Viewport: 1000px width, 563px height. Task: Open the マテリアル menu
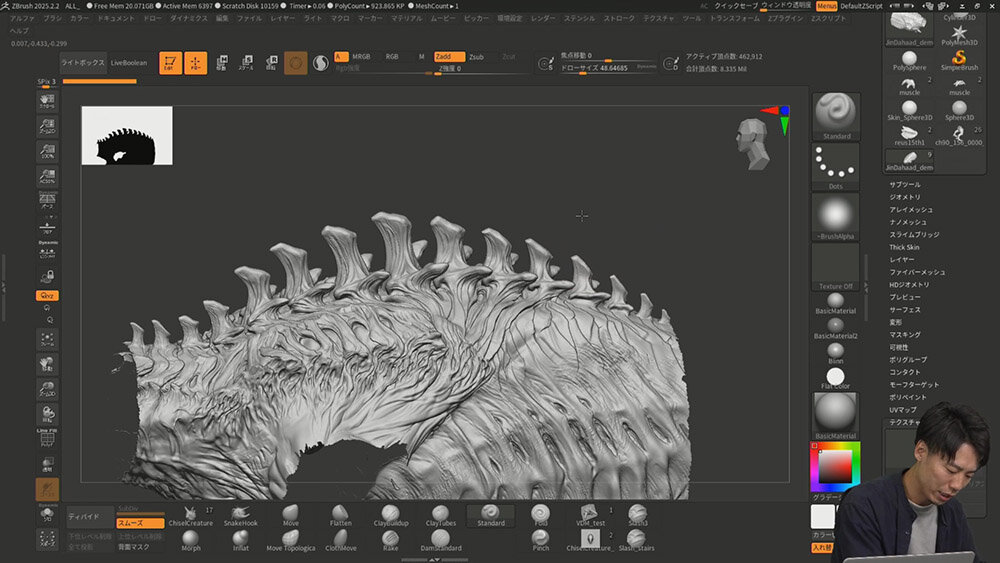point(406,18)
